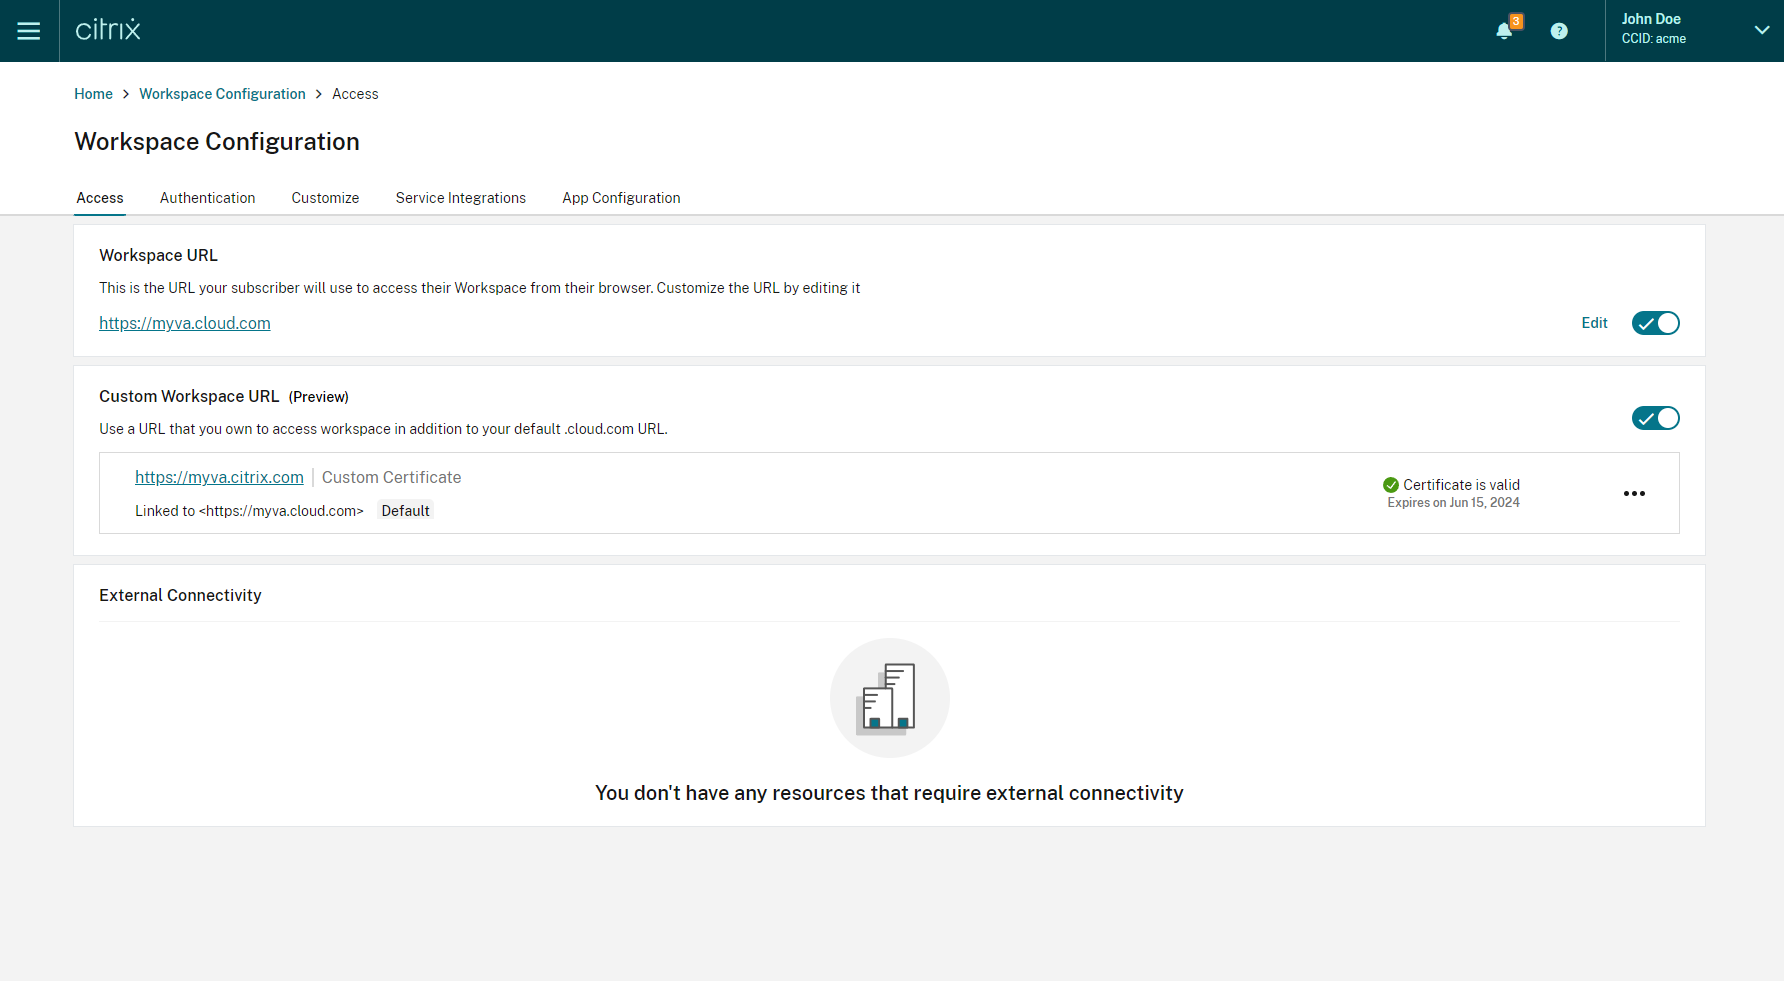Screen dimensions: 1784x981
Task: Click the Access breadcrumb text
Action: pyautogui.click(x=355, y=94)
